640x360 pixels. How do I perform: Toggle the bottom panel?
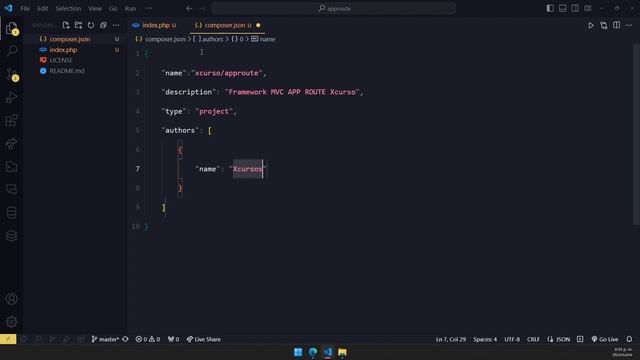click(562, 8)
